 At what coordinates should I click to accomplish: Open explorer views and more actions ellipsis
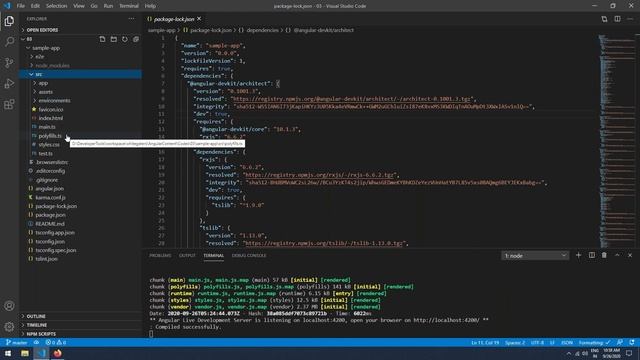click(x=131, y=19)
